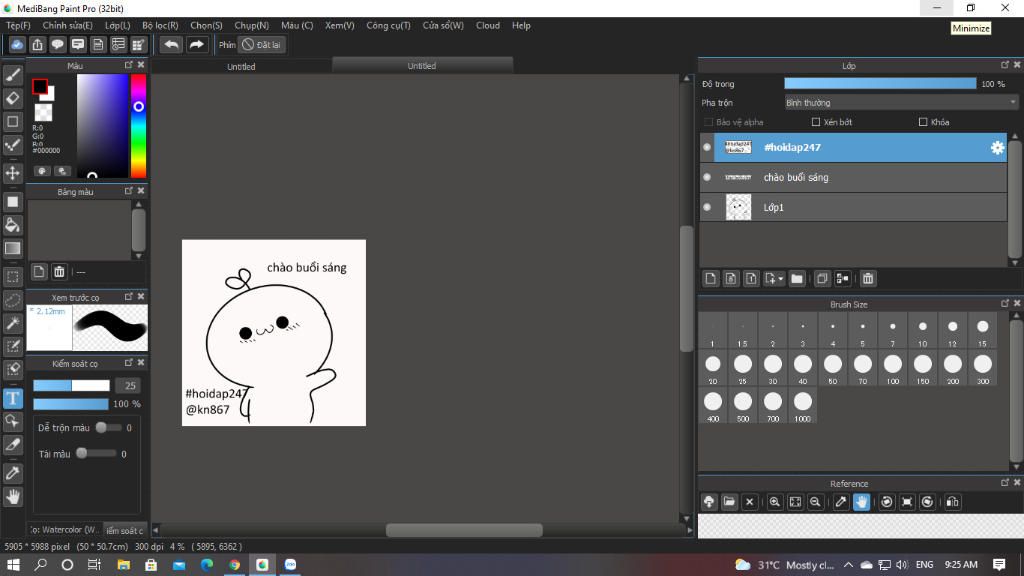This screenshot has width=1024, height=576.
Task: Float the Reference panel
Action: 1005,483
